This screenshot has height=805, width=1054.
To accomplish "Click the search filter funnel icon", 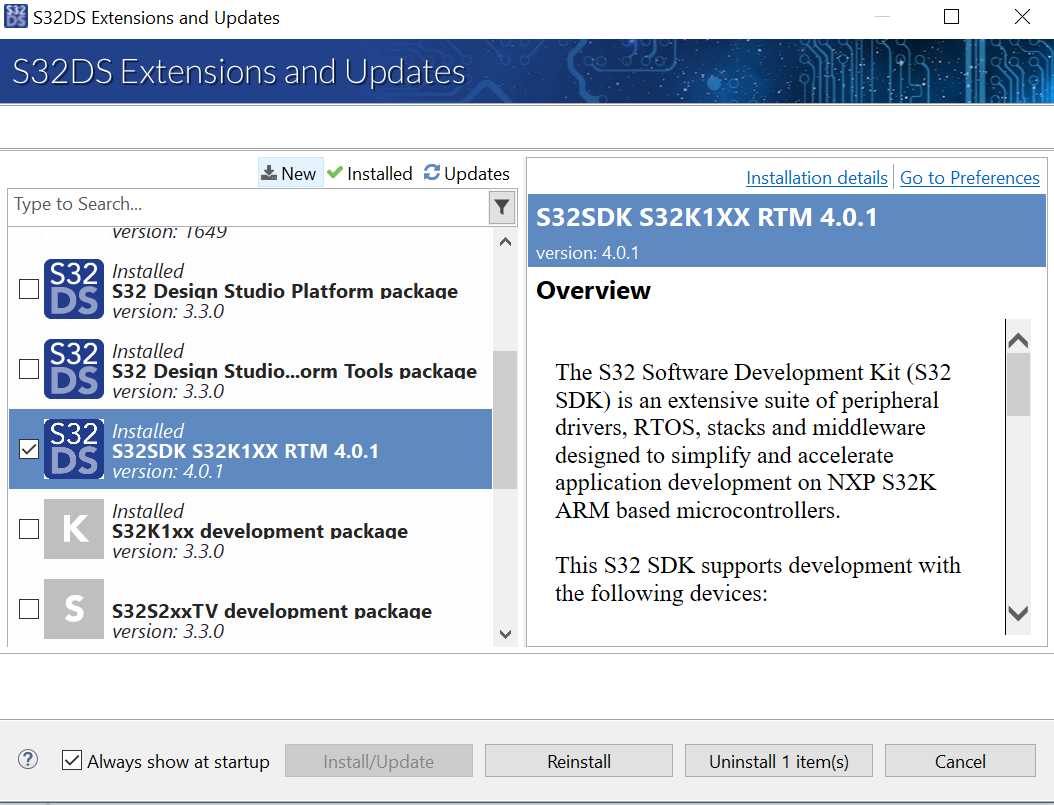I will click(502, 207).
